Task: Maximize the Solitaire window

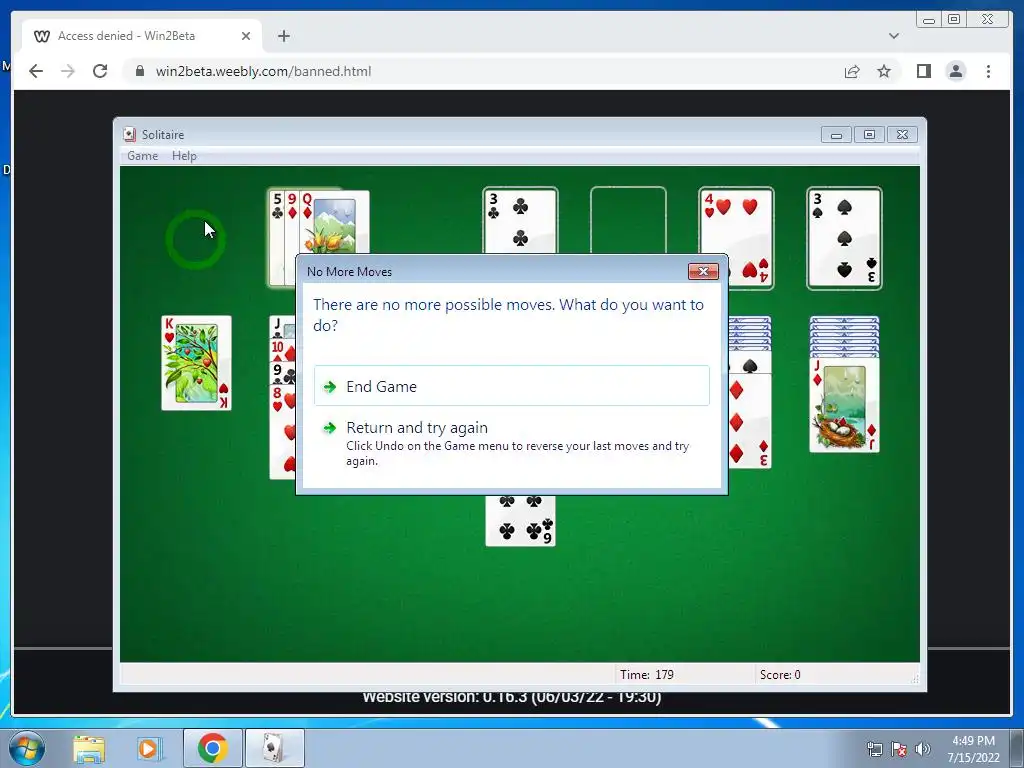Action: point(869,135)
